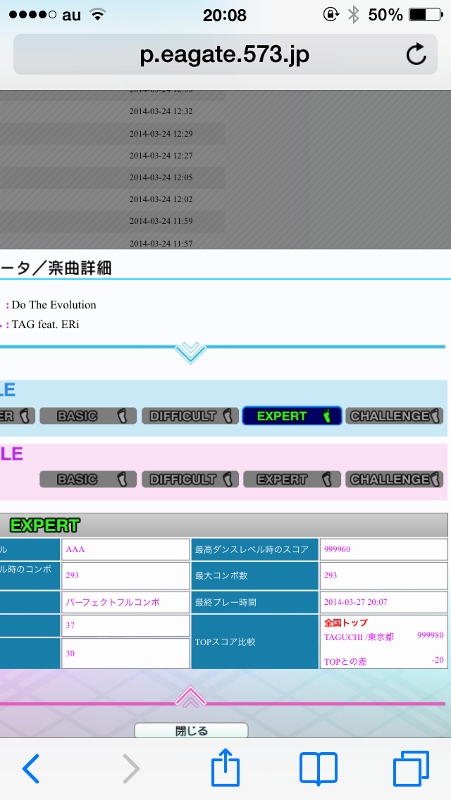The width and height of the screenshot is (451, 800).
Task: Open the Bookmarks book icon
Action: (x=318, y=768)
